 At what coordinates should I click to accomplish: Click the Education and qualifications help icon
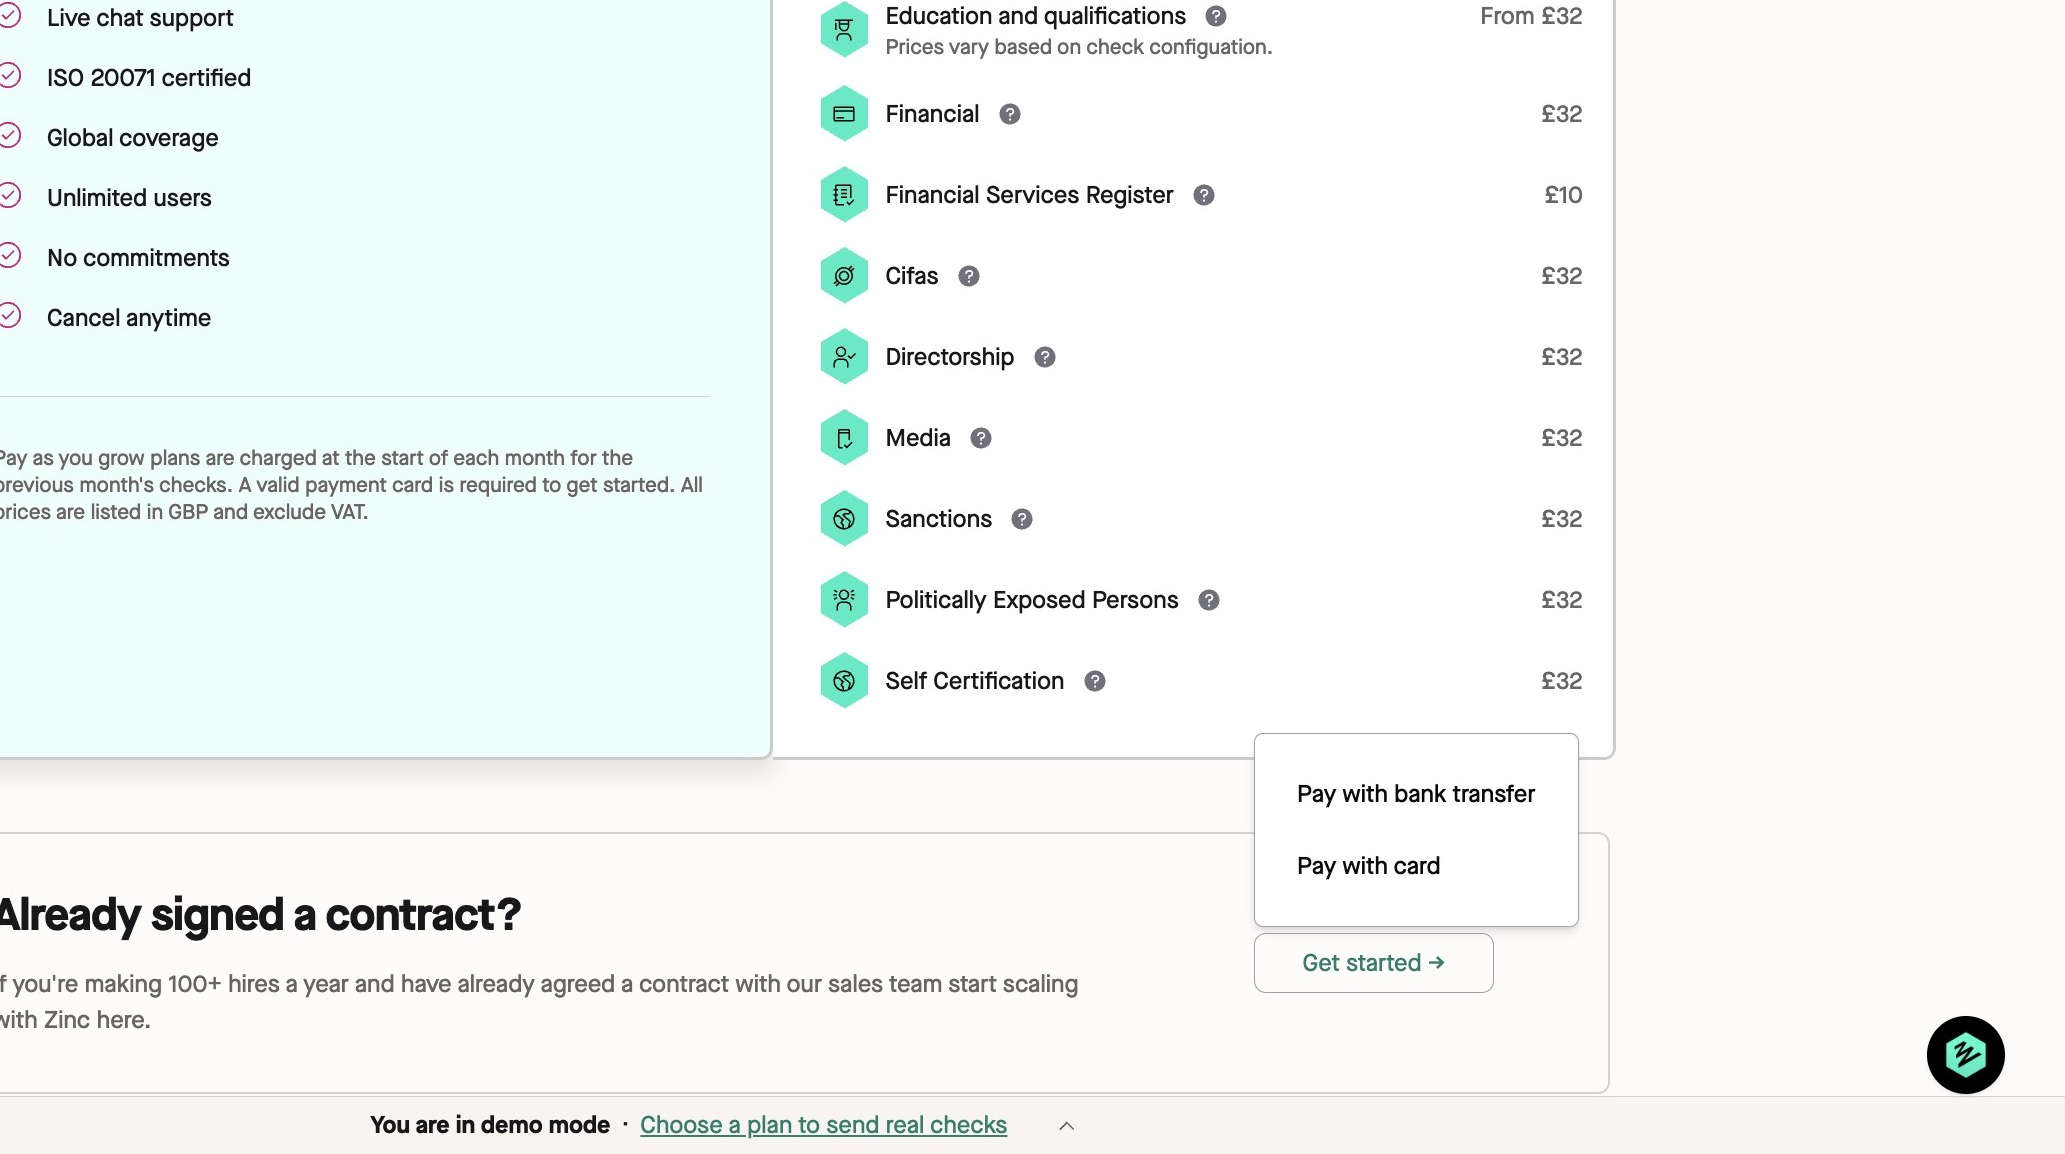(x=1216, y=16)
